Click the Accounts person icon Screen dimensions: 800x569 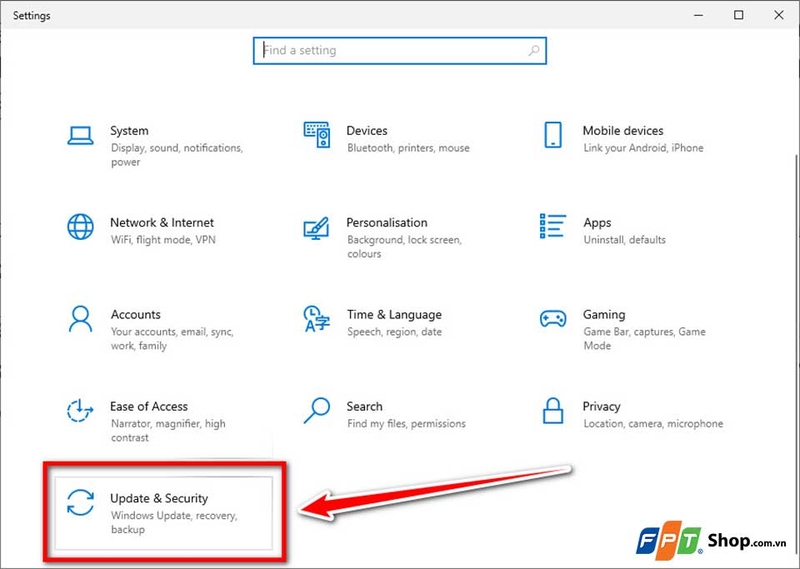[x=81, y=319]
